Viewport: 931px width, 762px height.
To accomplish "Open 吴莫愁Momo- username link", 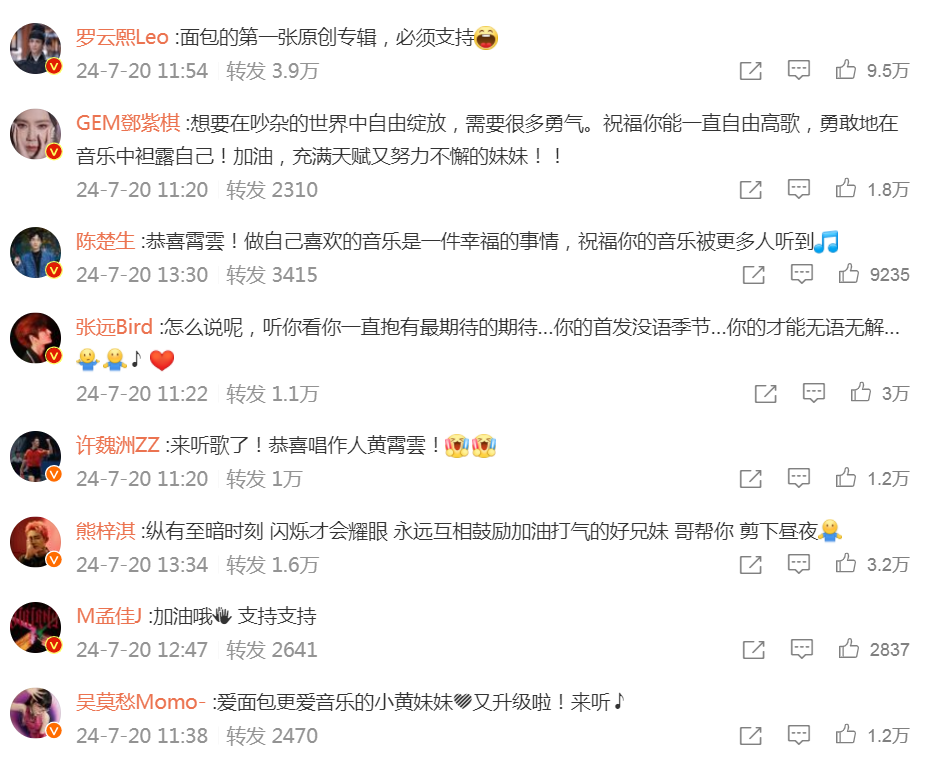I will pos(141,702).
